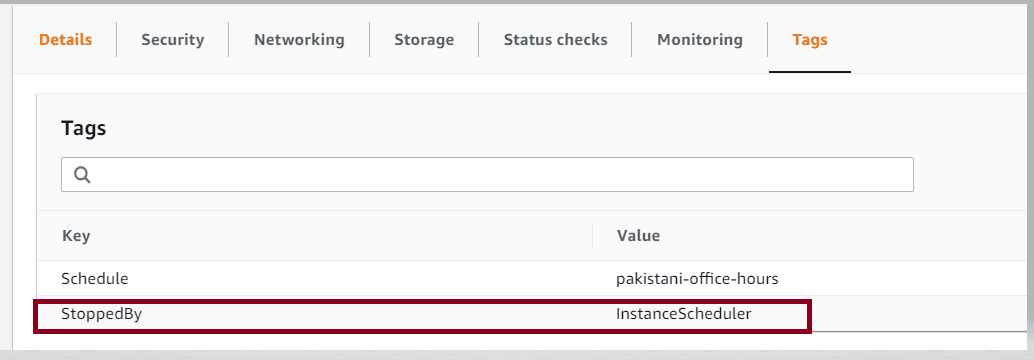Viewport: 1034px width, 360px height.
Task: Switch to the Details tab
Action: click(x=65, y=40)
